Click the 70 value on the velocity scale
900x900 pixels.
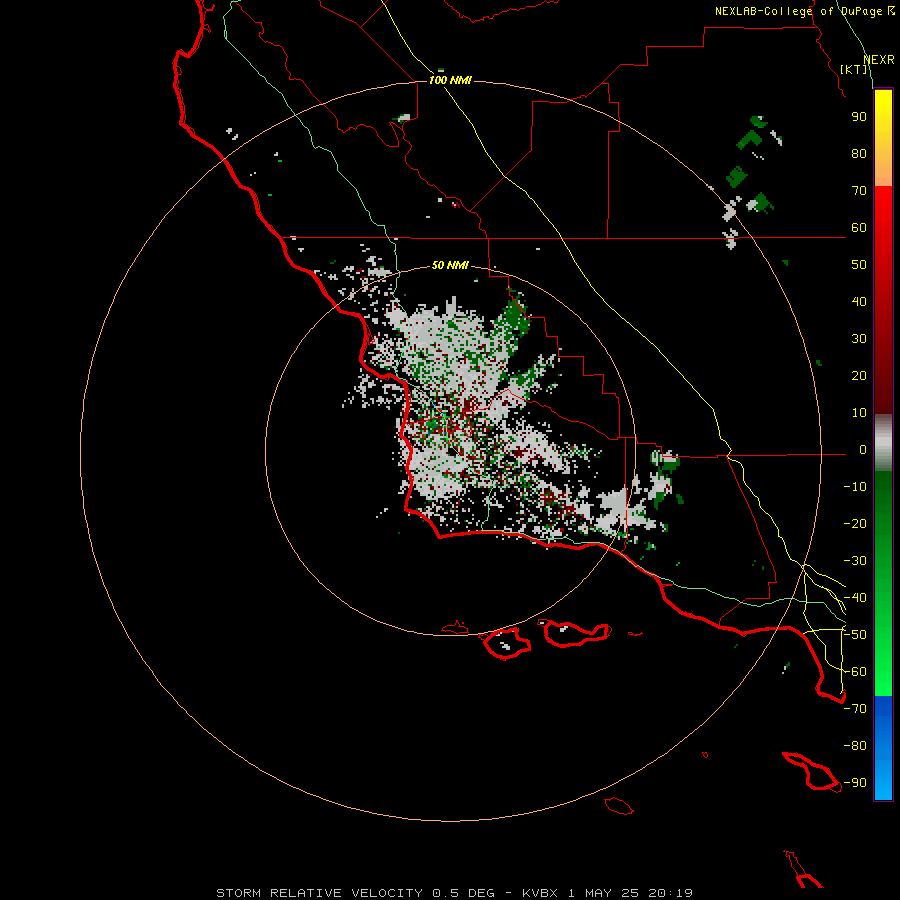(x=859, y=191)
